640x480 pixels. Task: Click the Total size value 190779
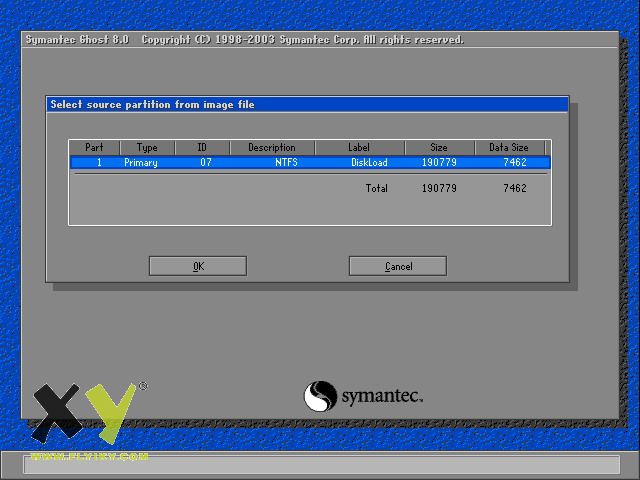pos(439,188)
